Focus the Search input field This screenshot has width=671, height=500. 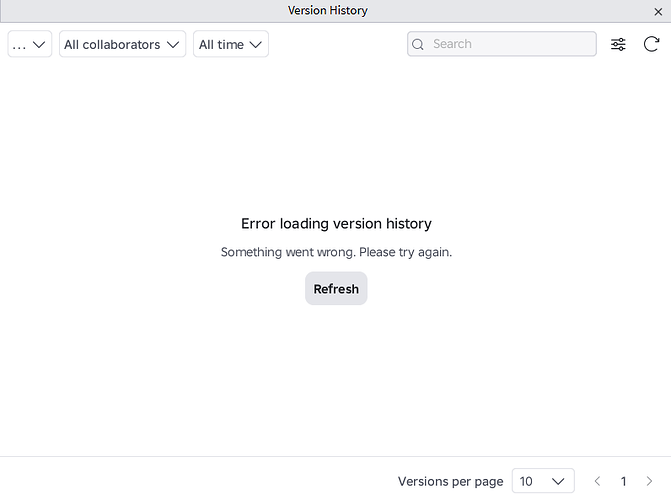(510, 44)
